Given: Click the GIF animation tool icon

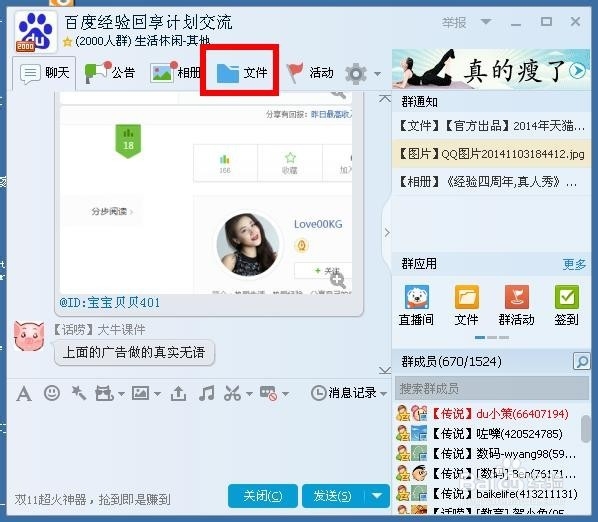Looking at the screenshot, I should (104, 393).
